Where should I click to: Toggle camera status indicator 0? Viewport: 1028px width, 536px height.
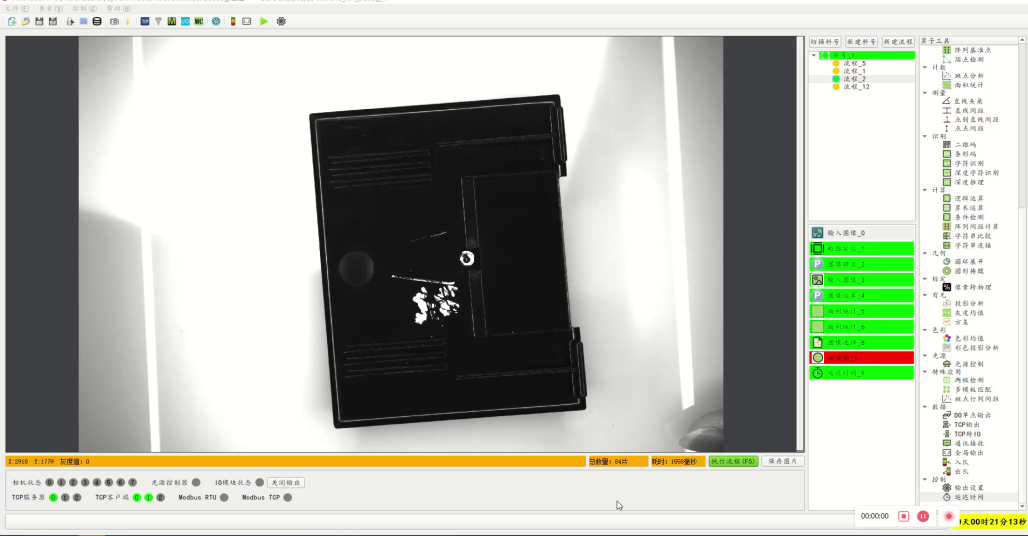coord(49,483)
